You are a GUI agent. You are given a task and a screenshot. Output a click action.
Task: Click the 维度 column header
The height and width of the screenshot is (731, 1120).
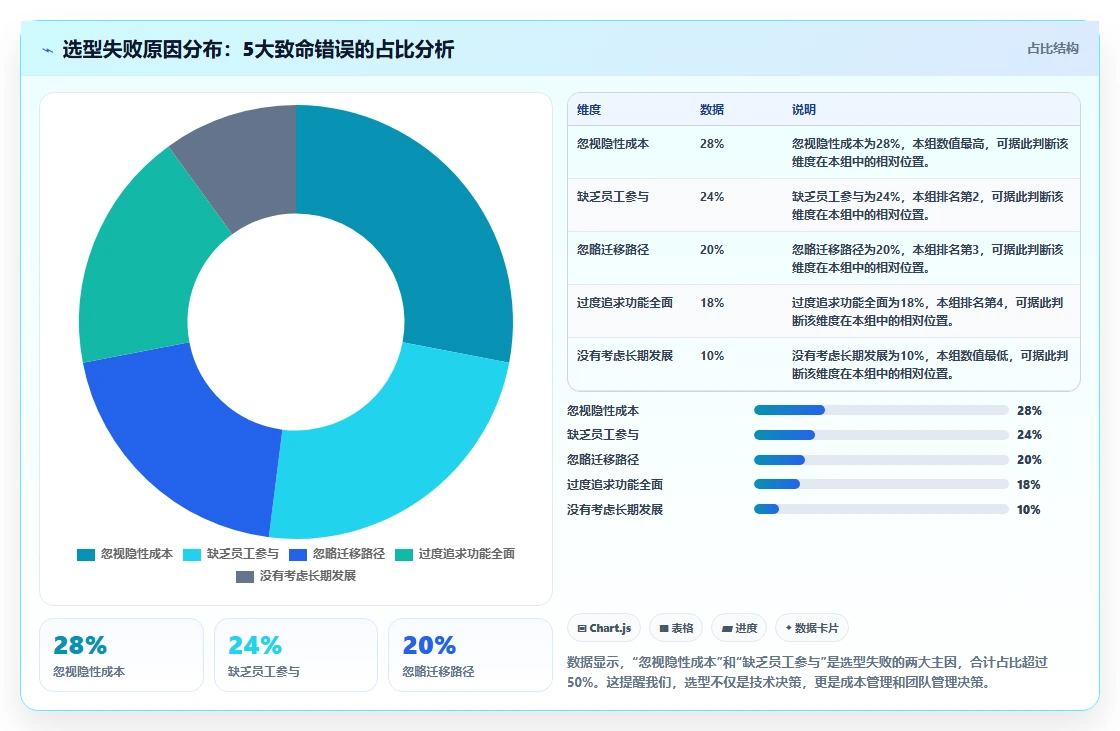pyautogui.click(x=589, y=110)
